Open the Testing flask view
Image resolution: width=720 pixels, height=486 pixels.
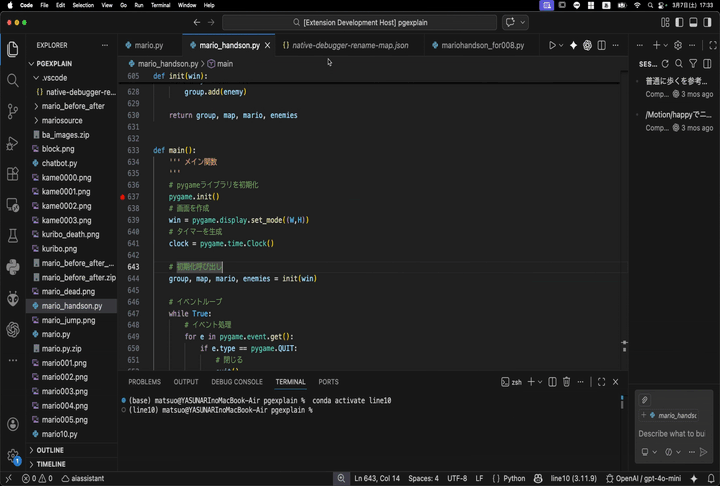pyautogui.click(x=13, y=236)
